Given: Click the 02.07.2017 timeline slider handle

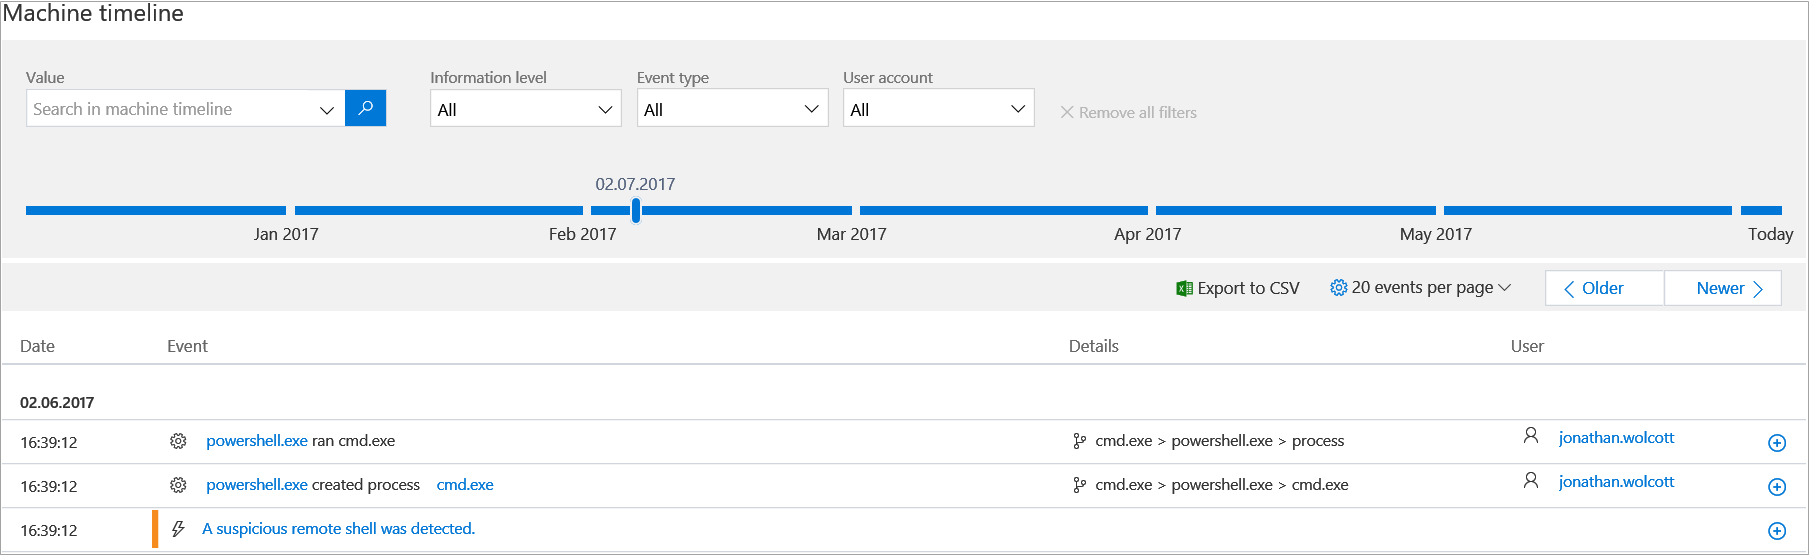Looking at the screenshot, I should 636,210.
